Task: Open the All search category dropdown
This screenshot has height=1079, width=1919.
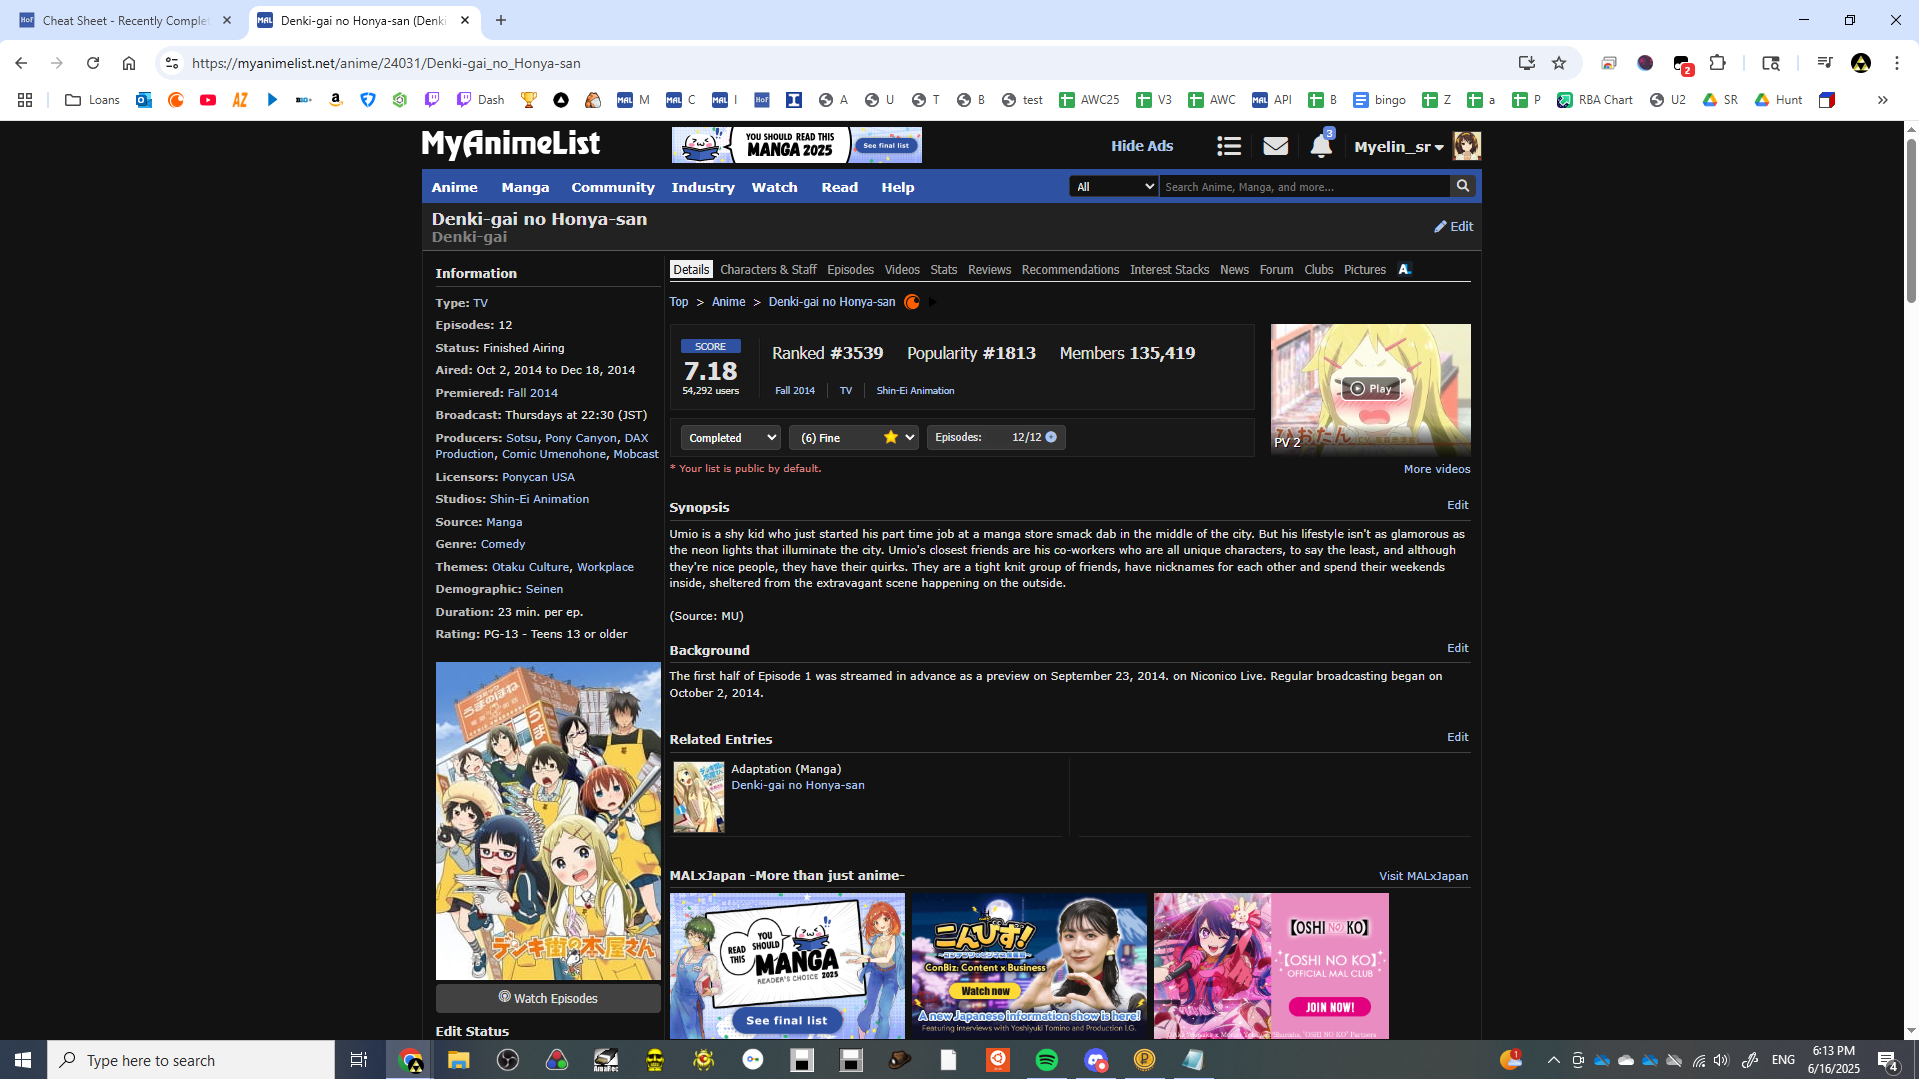Action: pos(1114,186)
